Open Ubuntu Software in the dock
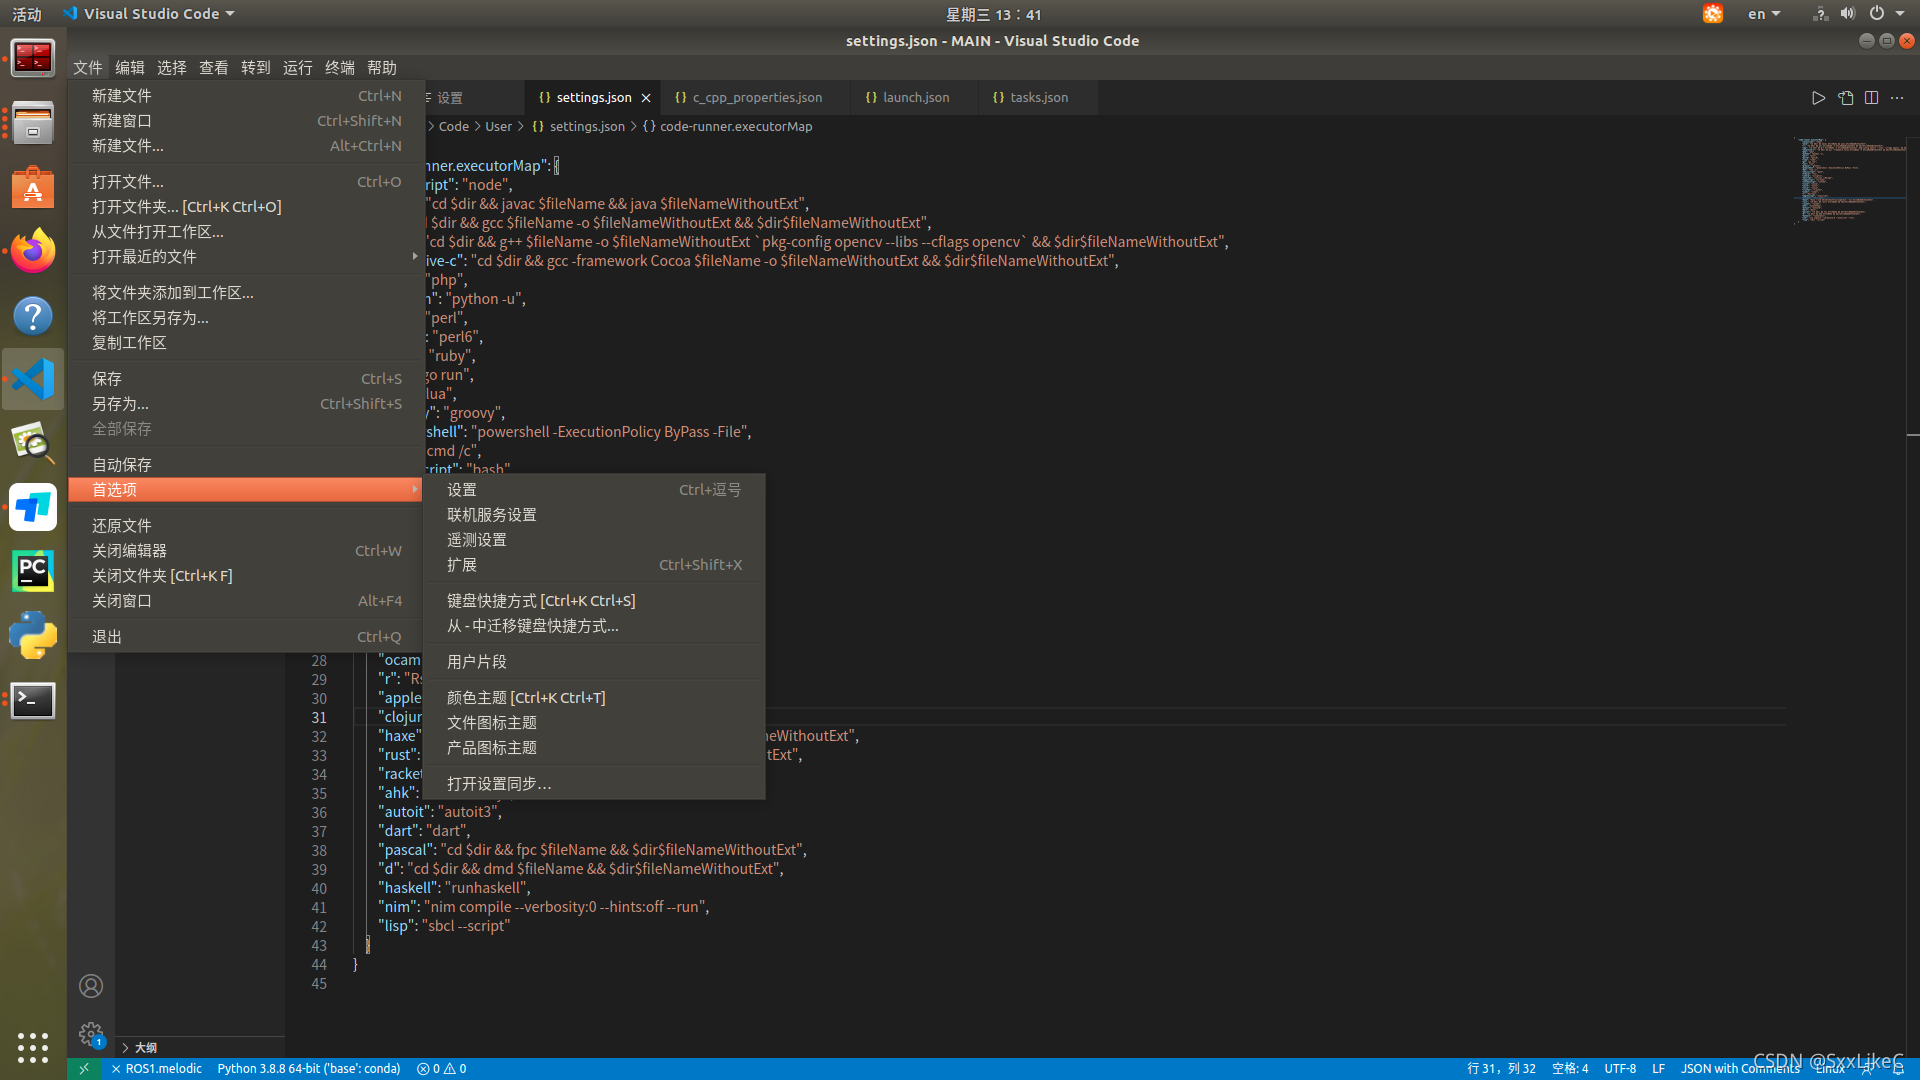 tap(33, 187)
